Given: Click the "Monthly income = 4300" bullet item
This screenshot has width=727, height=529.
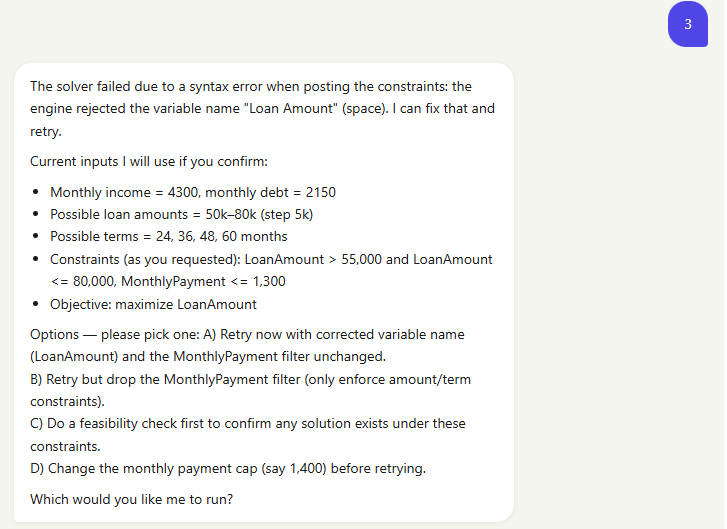Looking at the screenshot, I should pyautogui.click(x=193, y=192).
